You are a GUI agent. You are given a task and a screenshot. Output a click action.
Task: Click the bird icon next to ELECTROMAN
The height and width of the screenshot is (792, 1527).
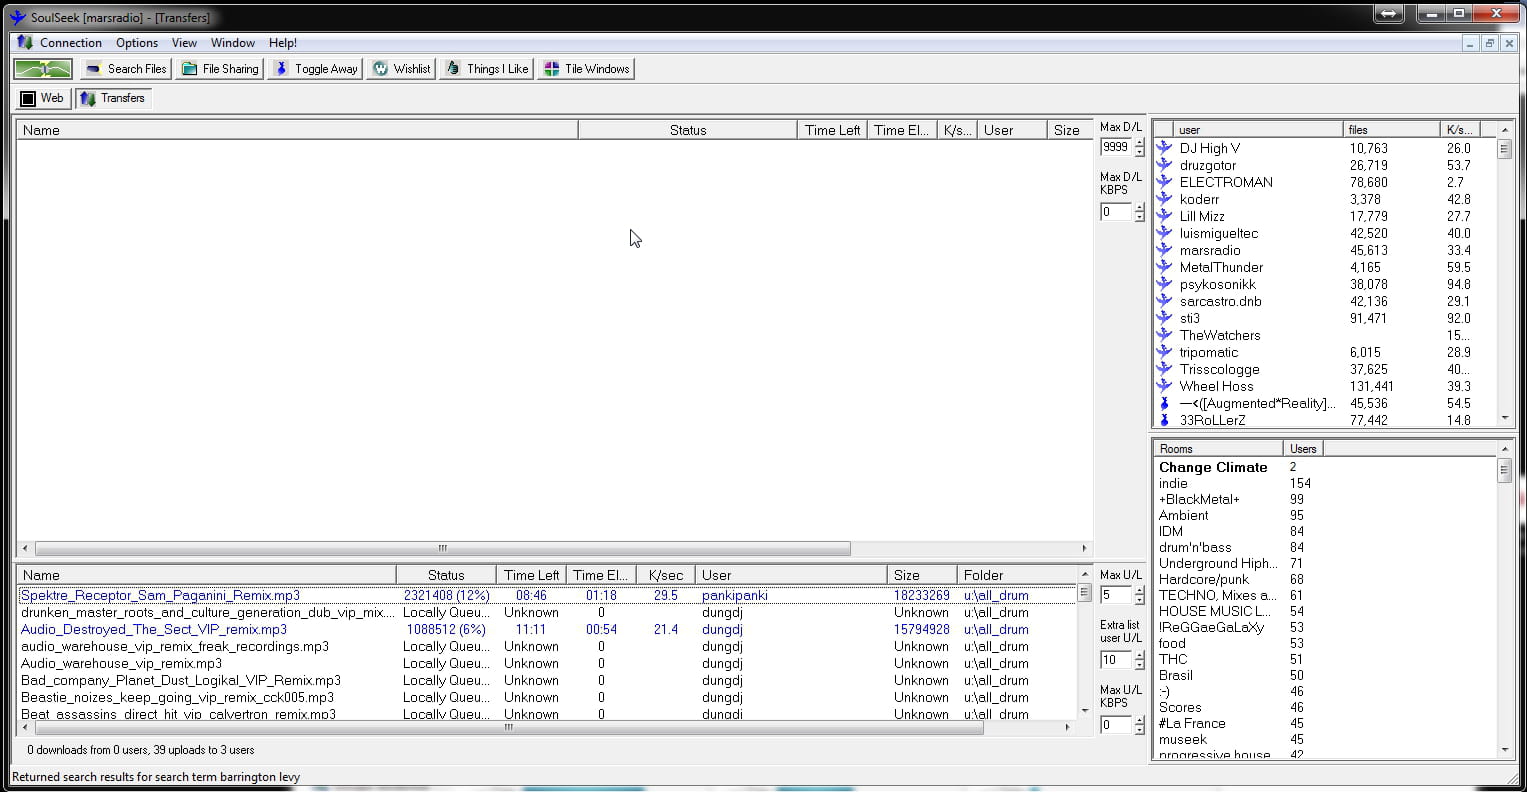click(1164, 182)
